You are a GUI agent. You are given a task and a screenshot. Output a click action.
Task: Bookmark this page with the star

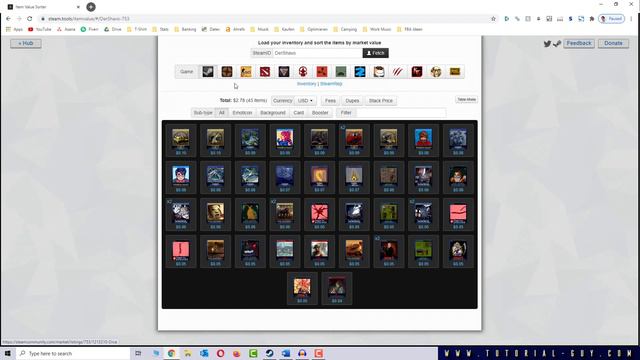point(493,19)
